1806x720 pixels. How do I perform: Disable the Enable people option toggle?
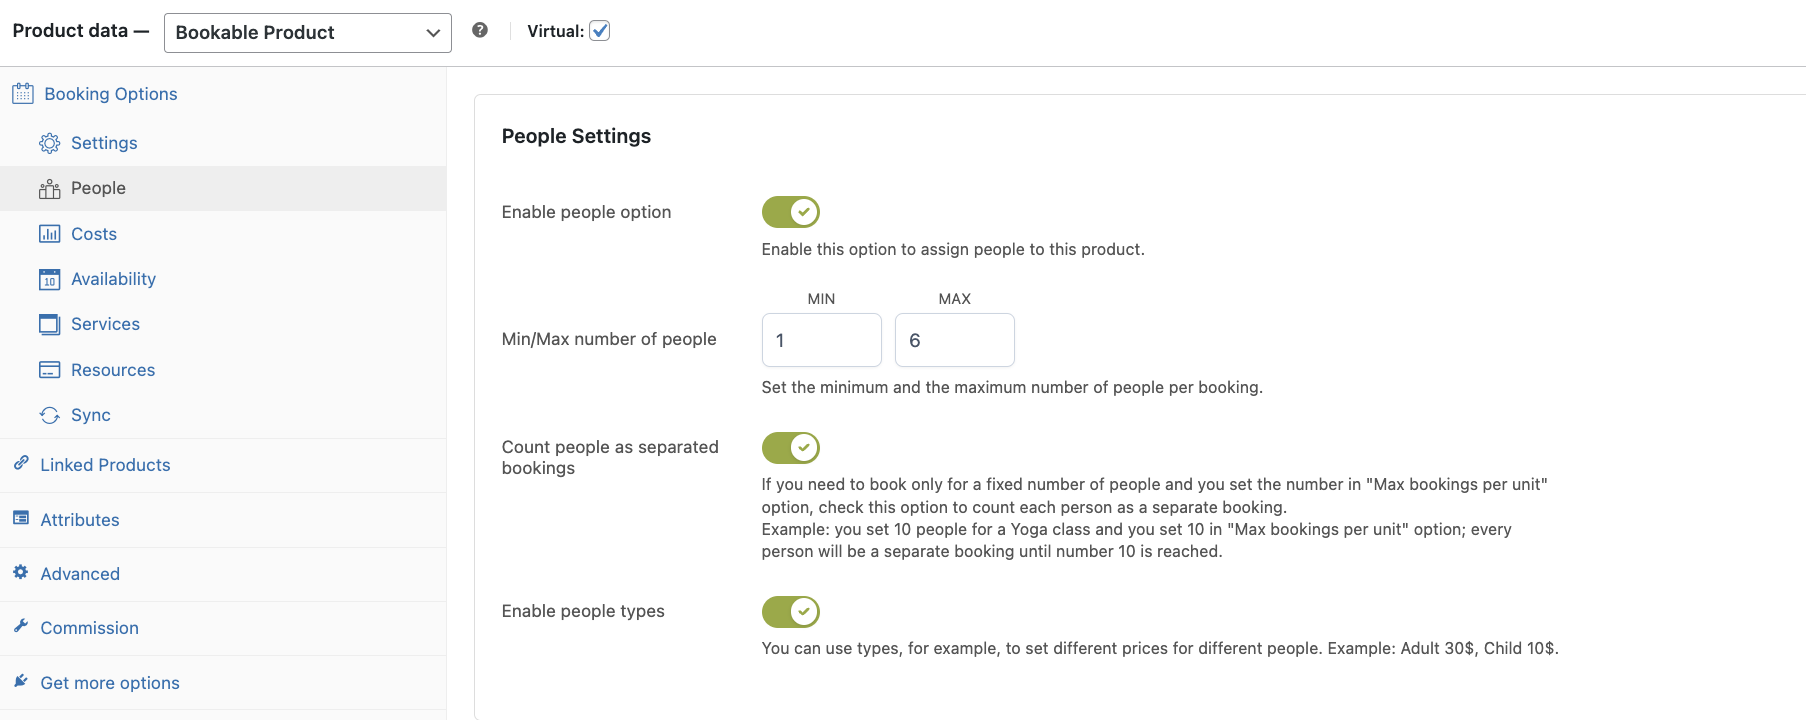point(791,212)
